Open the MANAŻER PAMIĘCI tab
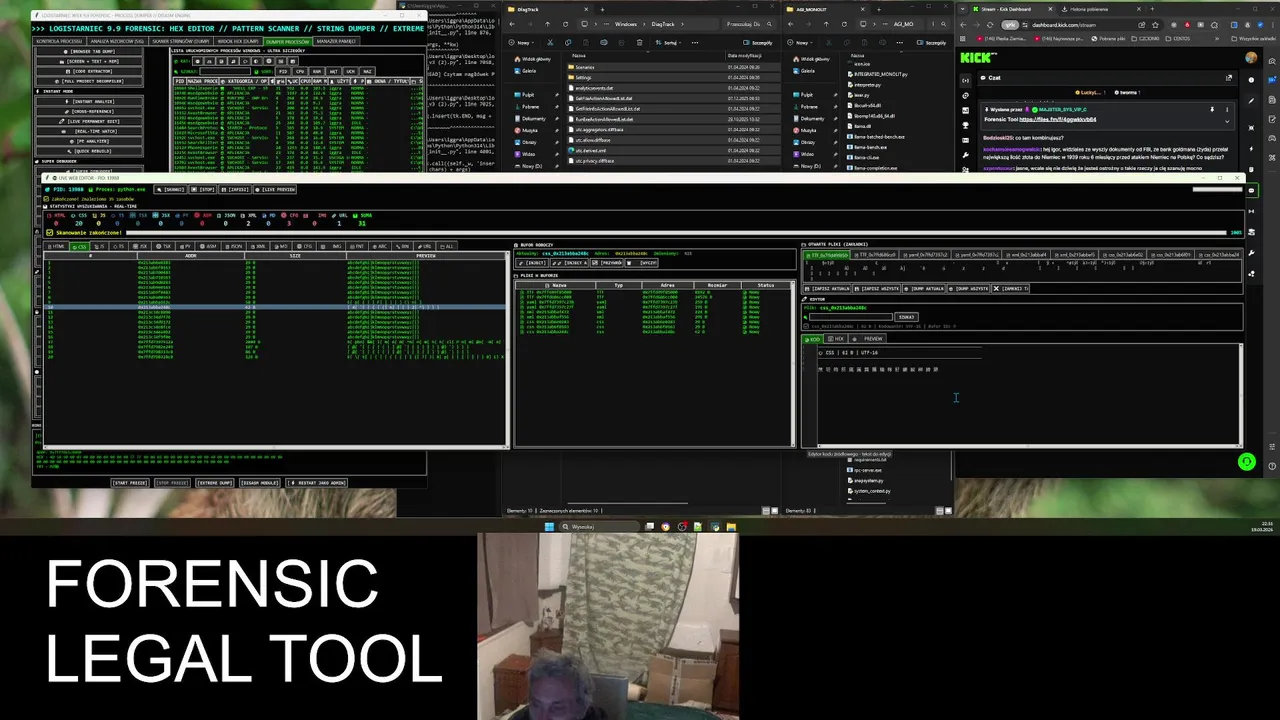The height and width of the screenshot is (720, 1280). [336, 41]
